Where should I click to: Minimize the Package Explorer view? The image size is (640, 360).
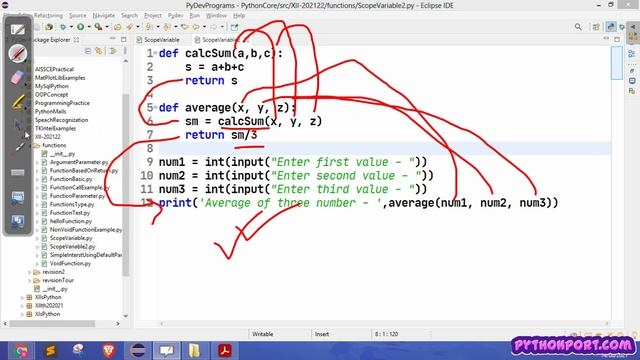click(x=113, y=39)
